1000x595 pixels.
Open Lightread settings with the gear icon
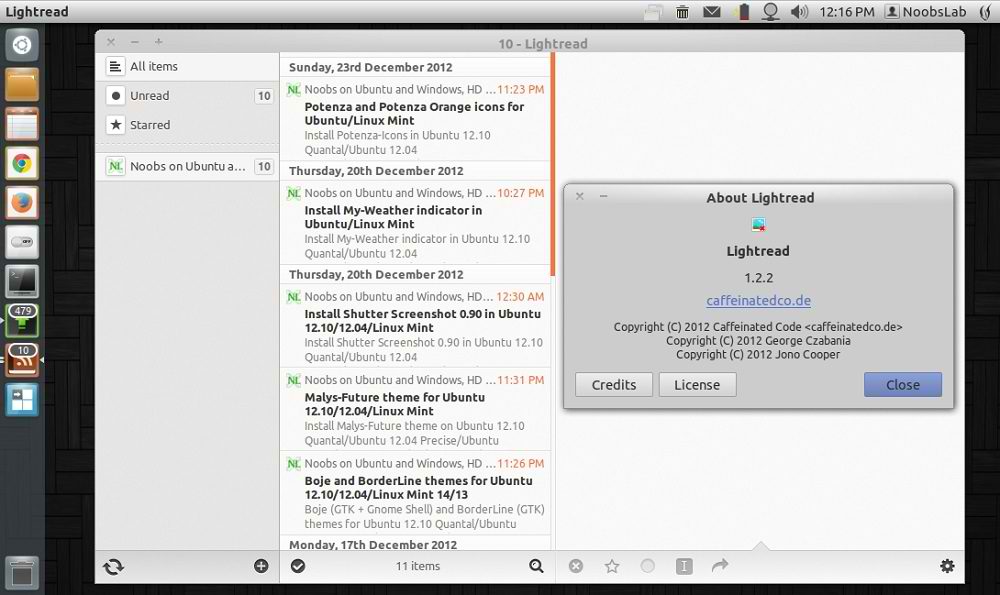click(x=947, y=566)
